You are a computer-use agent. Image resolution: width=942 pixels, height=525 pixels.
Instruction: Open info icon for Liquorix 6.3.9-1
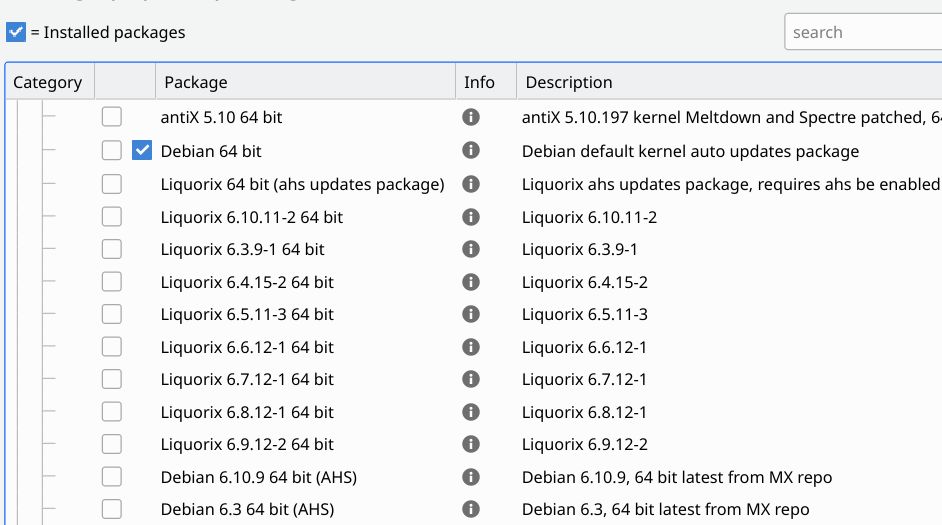point(471,249)
